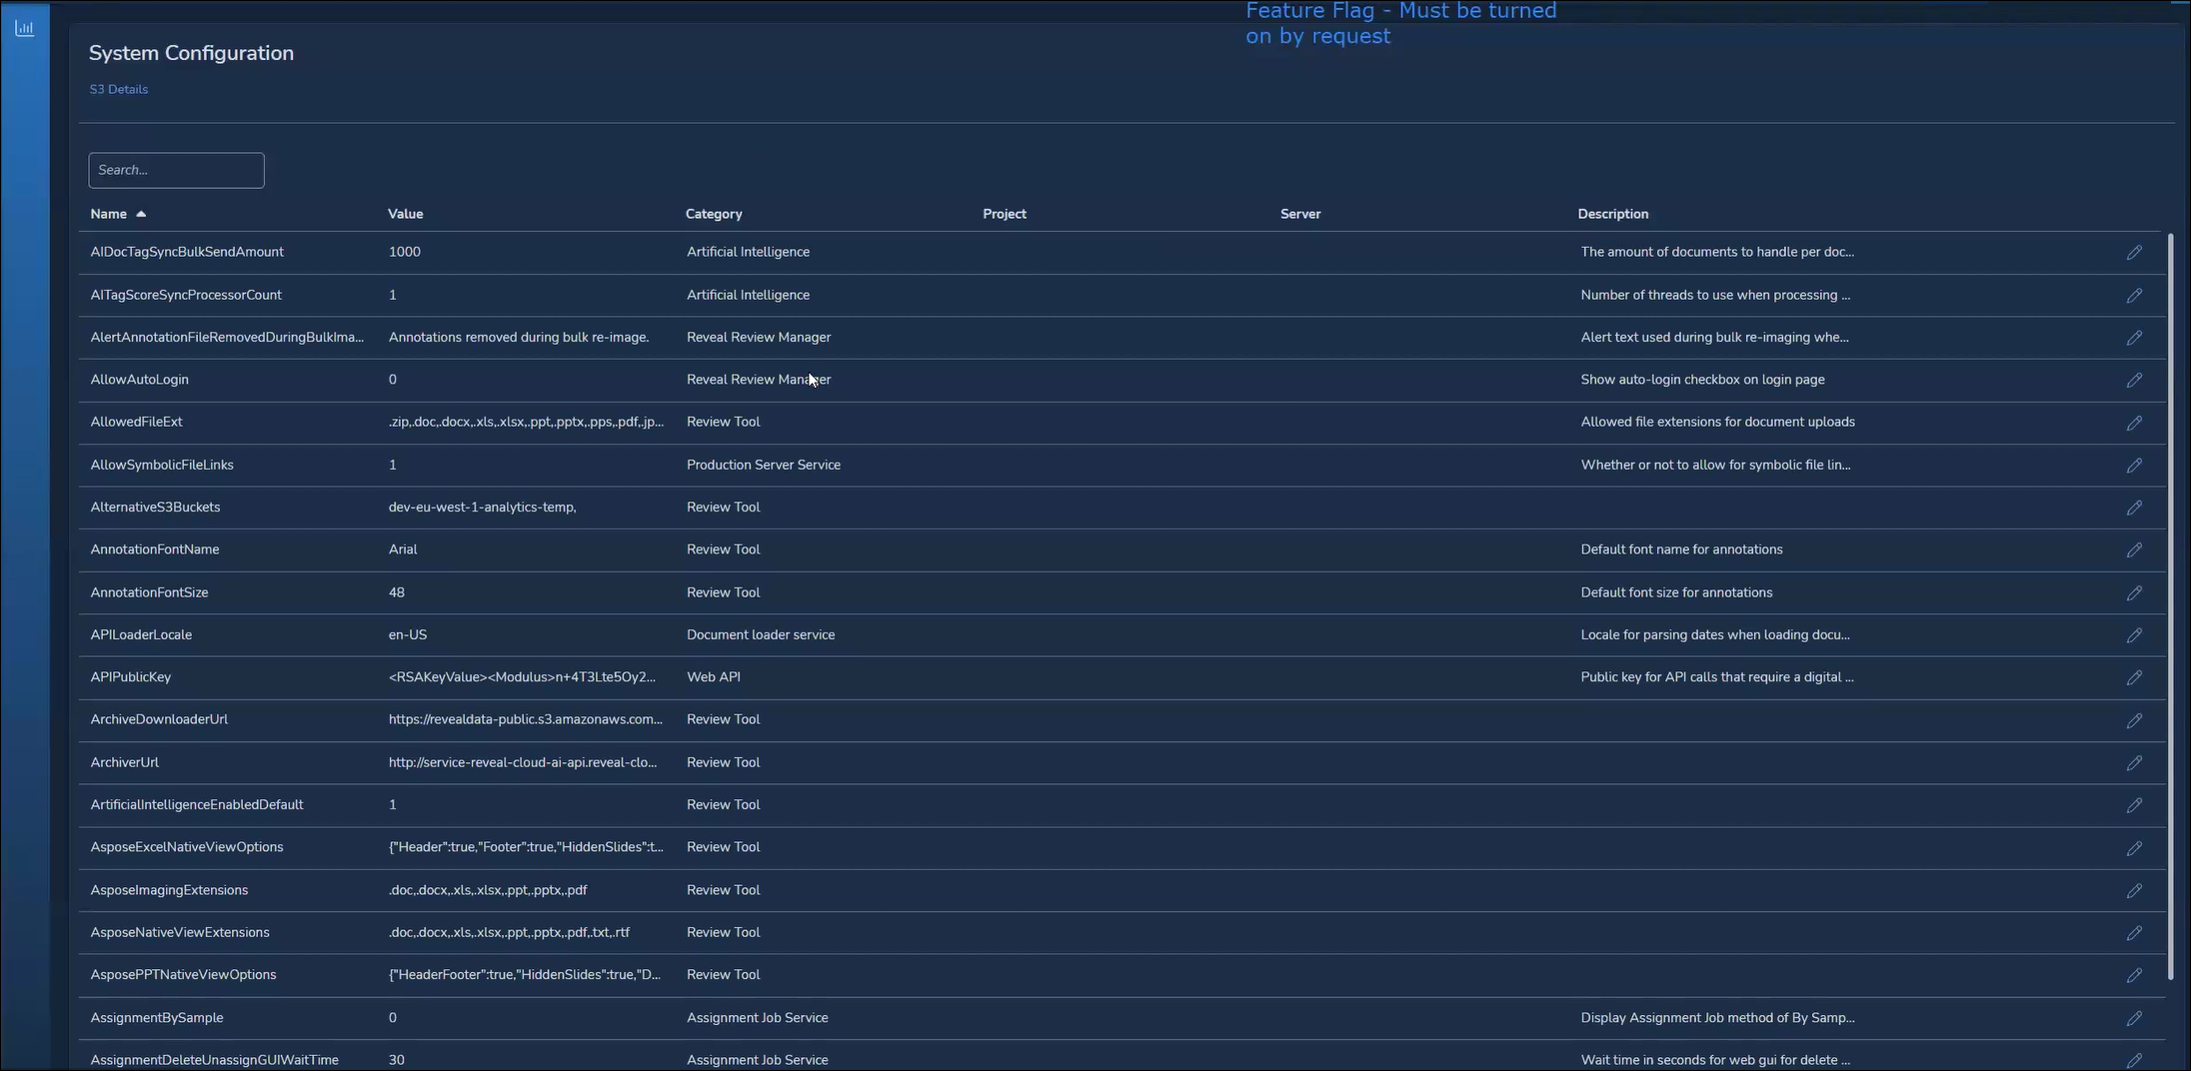Sort by the Project column header

click(1004, 214)
